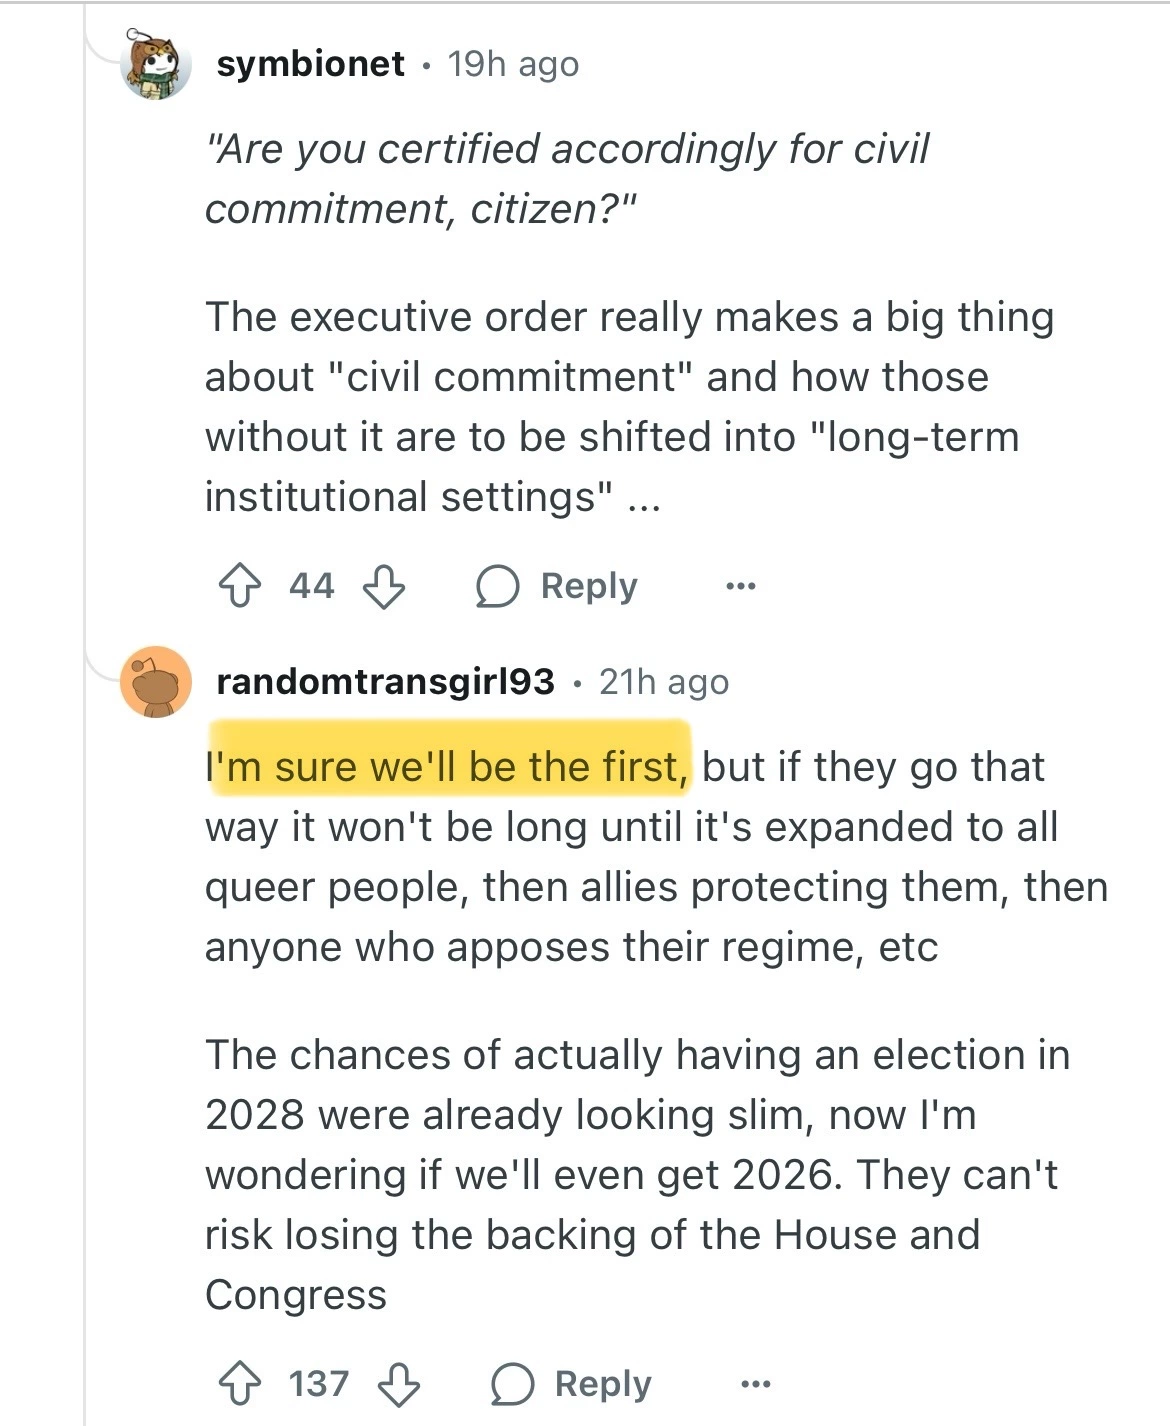Click the "21h ago" timestamp
The image size is (1170, 1426).
[664, 682]
